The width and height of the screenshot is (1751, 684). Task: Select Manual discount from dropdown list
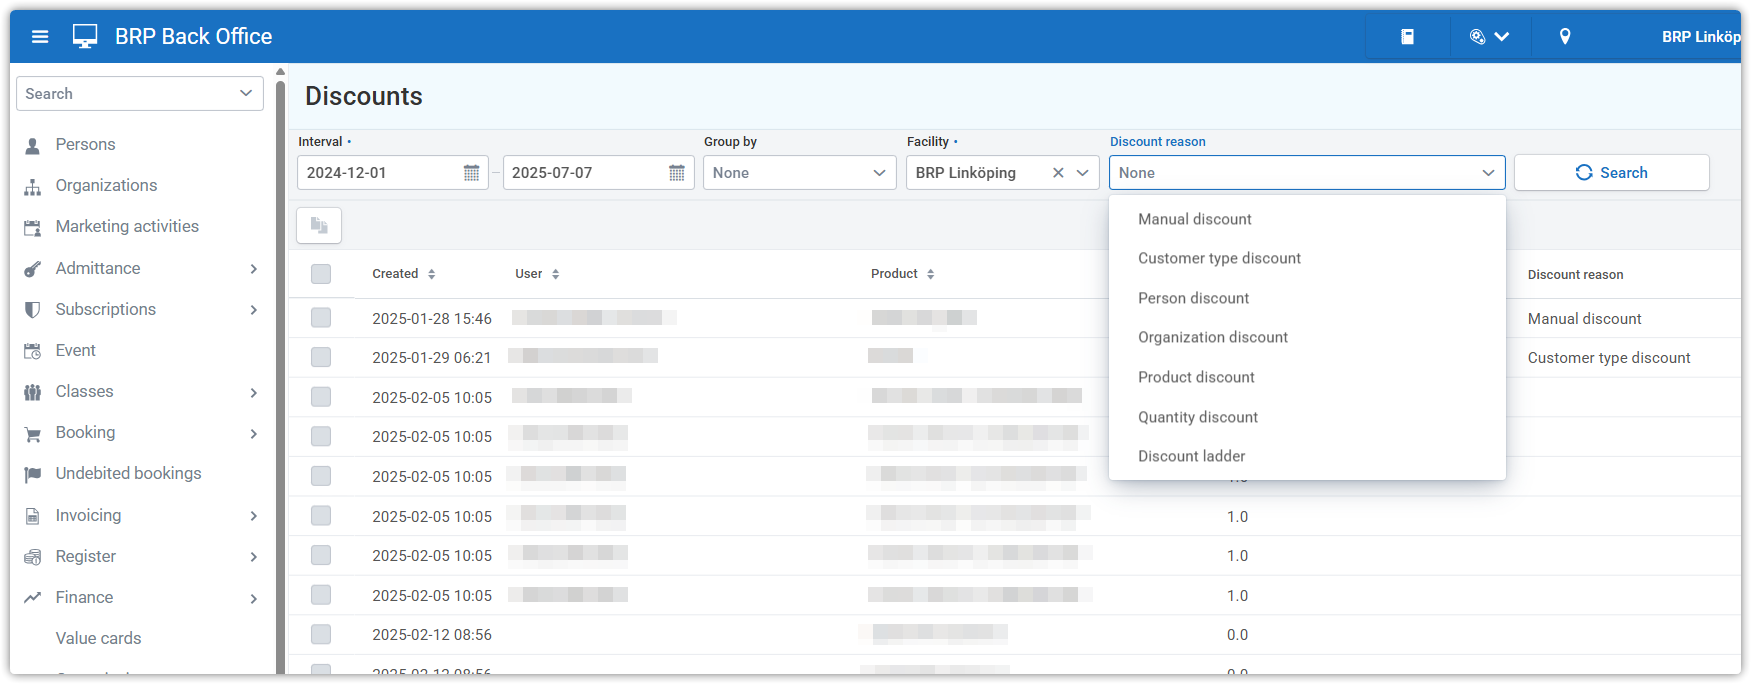pos(1194,219)
